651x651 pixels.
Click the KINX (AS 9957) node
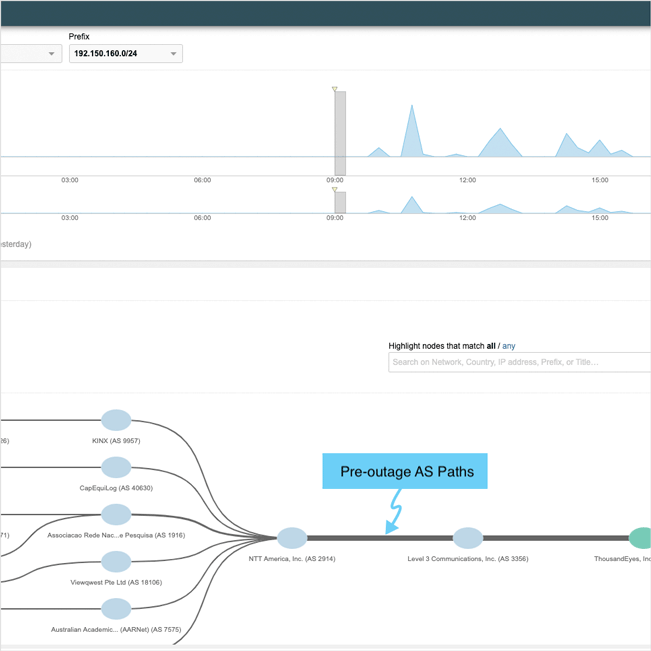[116, 420]
